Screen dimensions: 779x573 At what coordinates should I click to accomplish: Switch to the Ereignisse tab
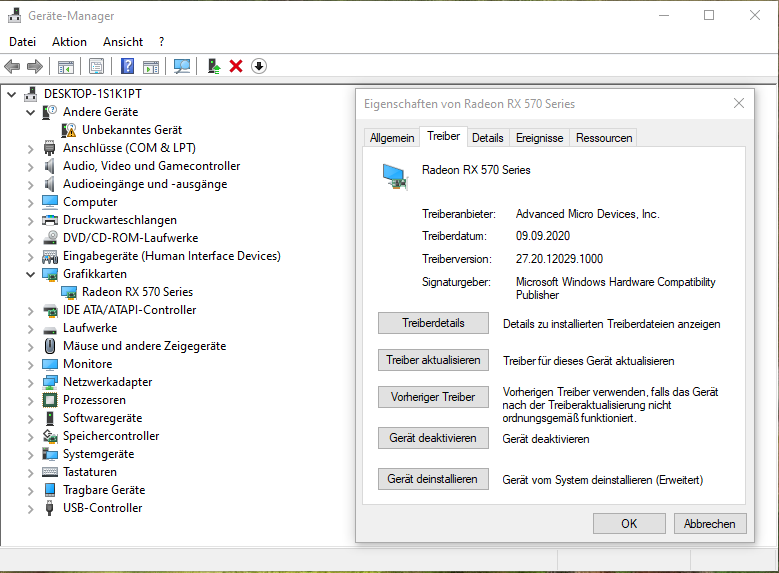pyautogui.click(x=539, y=138)
